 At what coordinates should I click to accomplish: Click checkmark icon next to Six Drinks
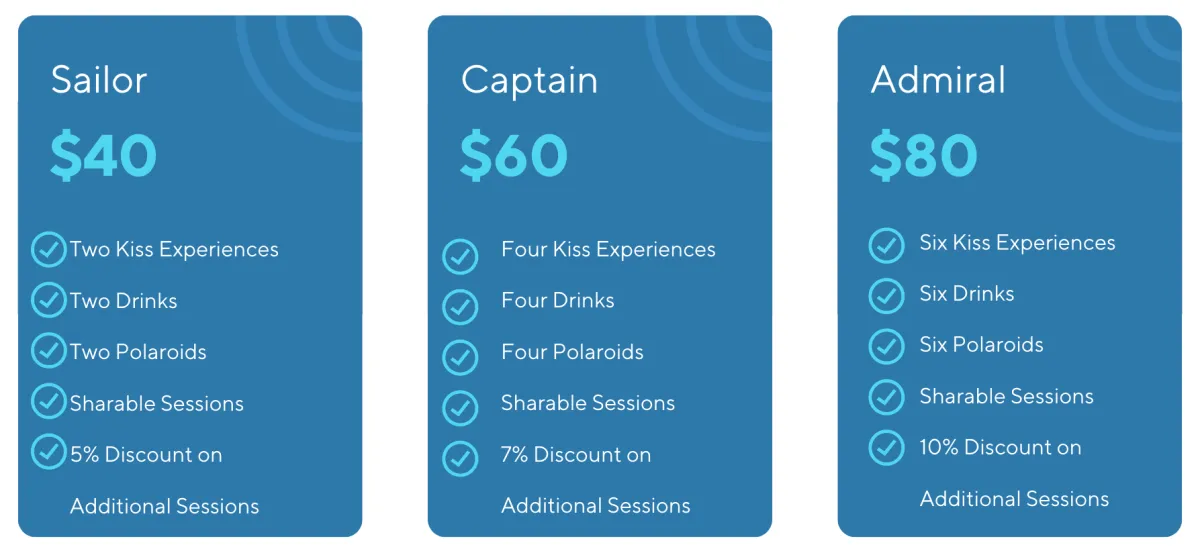coord(886,296)
